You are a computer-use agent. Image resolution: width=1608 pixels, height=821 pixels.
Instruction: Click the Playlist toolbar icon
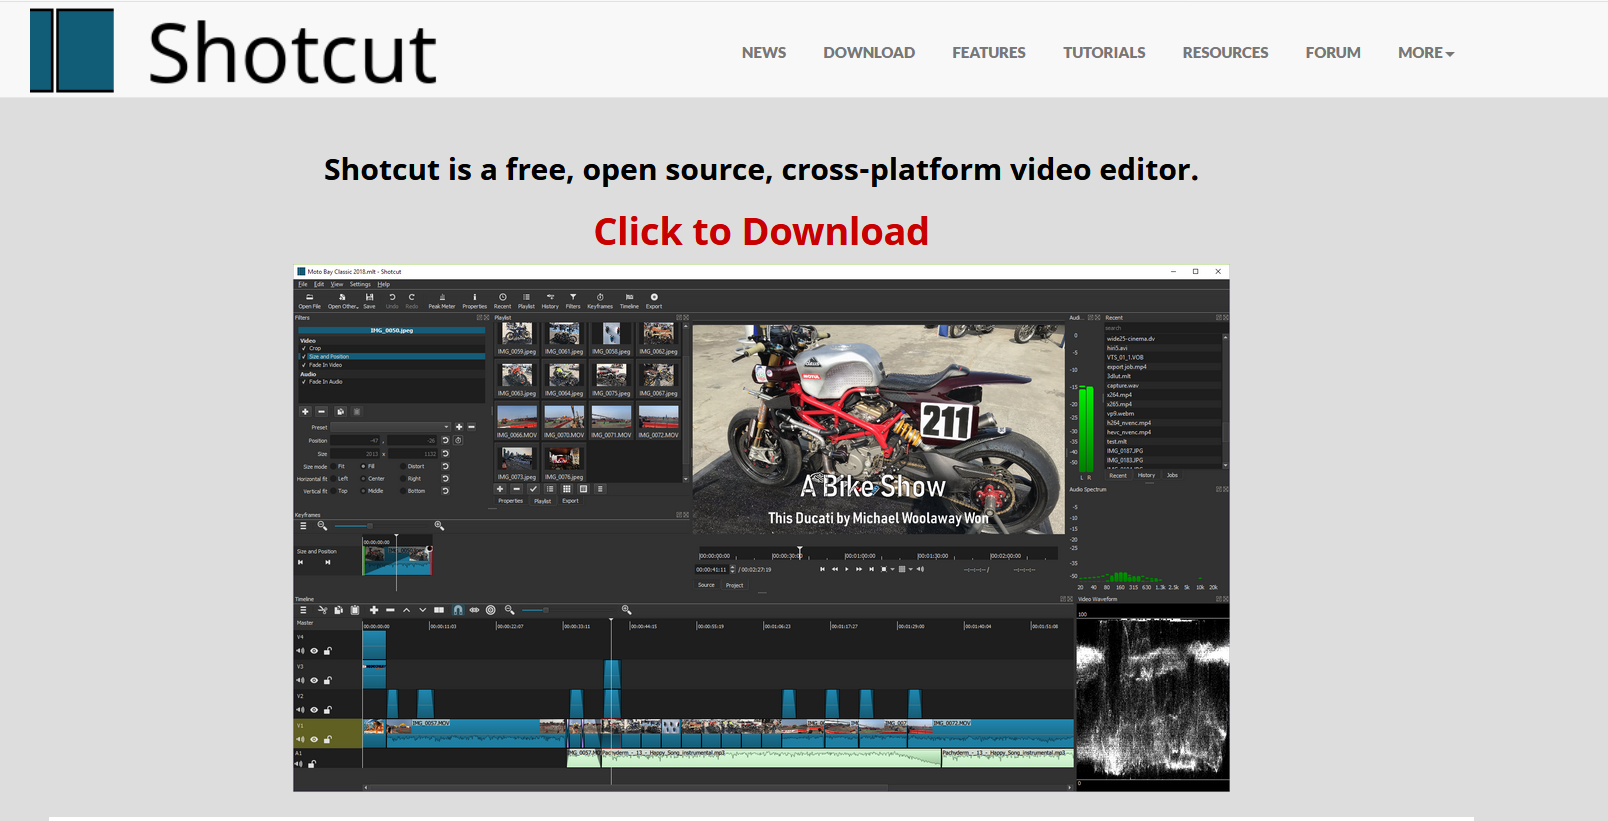coord(526,301)
